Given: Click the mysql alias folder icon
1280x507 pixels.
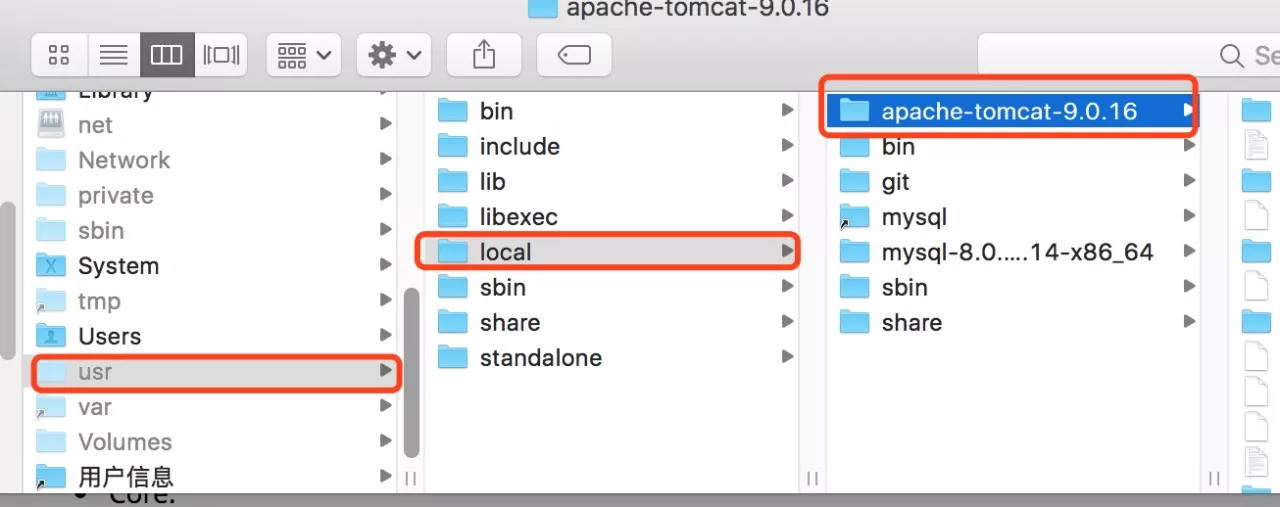Looking at the screenshot, I should tap(854, 217).
